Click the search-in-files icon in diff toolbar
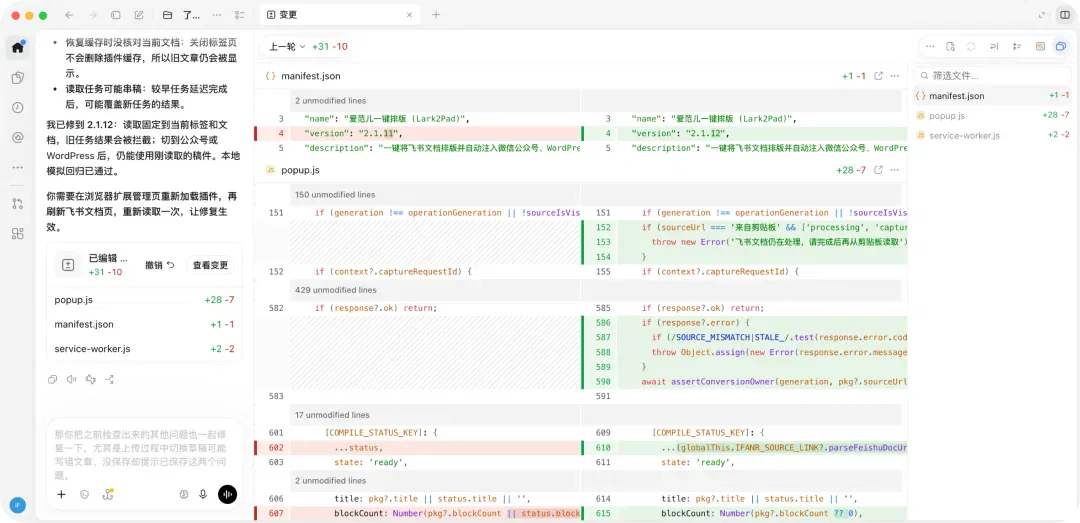The image size is (1080, 523). [951, 46]
